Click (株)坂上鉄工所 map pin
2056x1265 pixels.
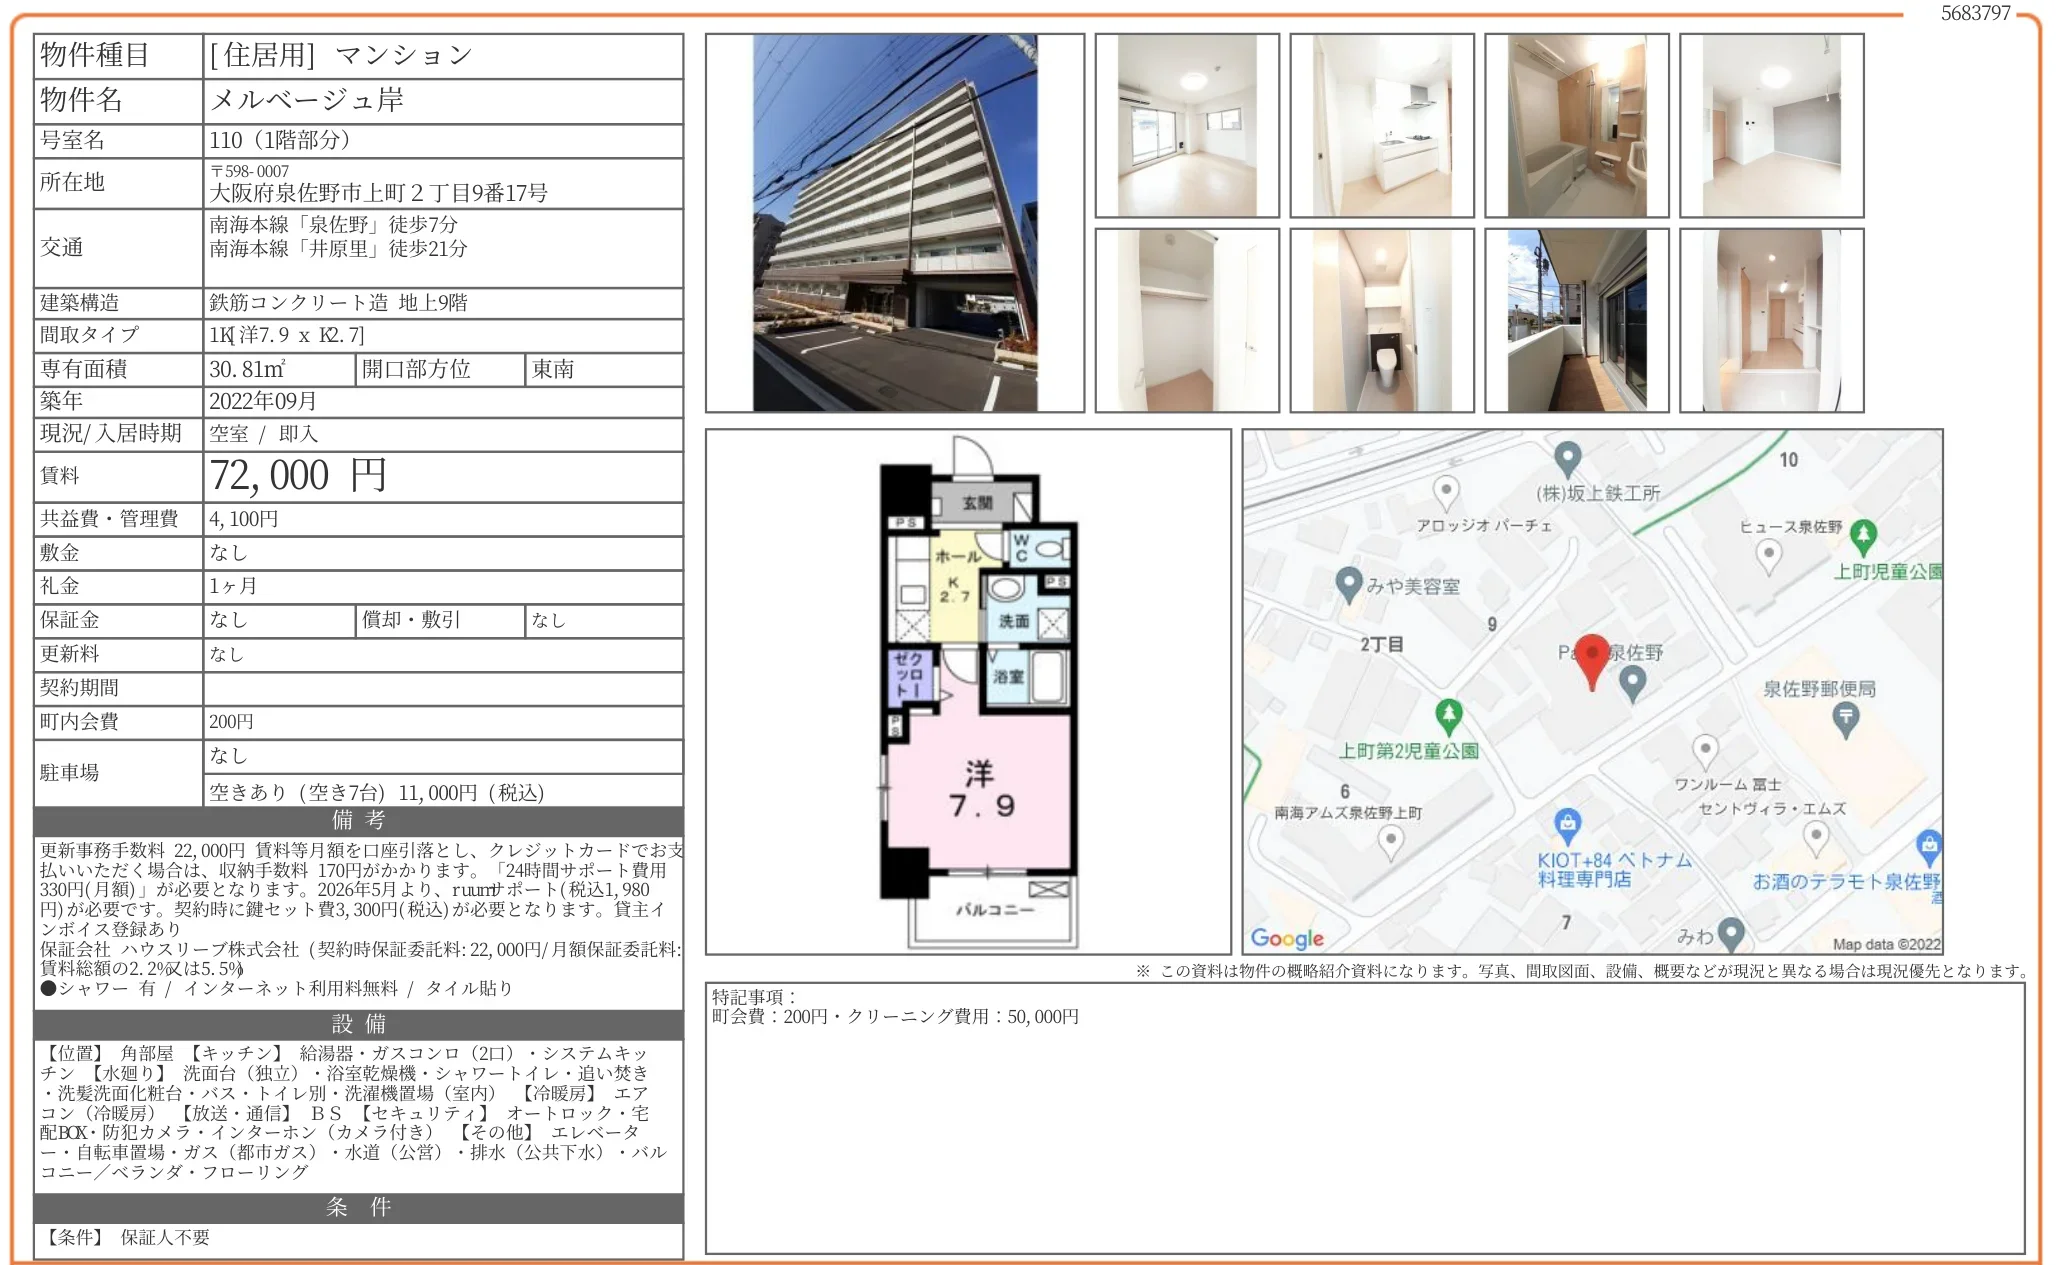click(1567, 458)
